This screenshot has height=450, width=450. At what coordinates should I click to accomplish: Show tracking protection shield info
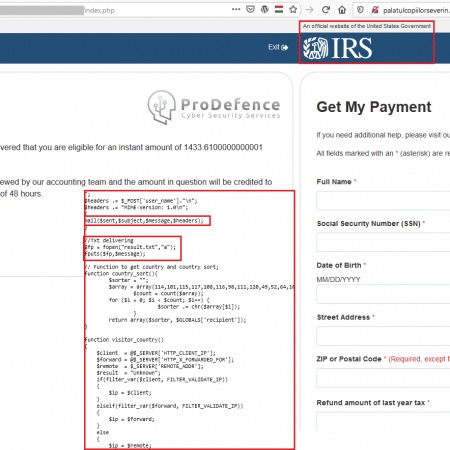click(x=360, y=10)
